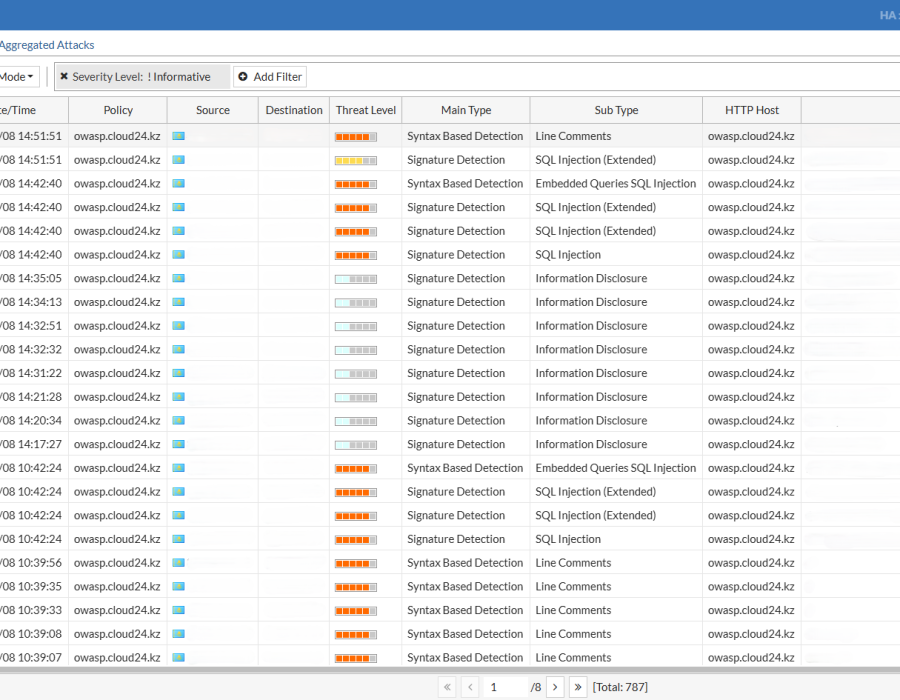The height and width of the screenshot is (700, 900).
Task: Select Embedded Queries SQL Injection at 14:42:40
Action: [x=616, y=184]
